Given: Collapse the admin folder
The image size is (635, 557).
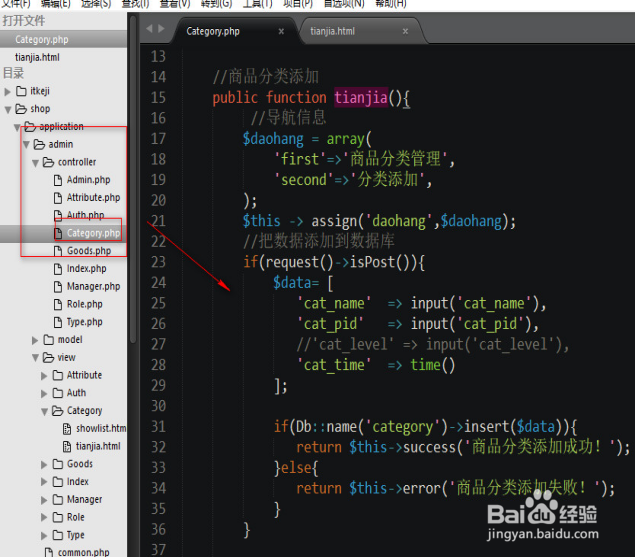Looking at the screenshot, I should (x=26, y=145).
